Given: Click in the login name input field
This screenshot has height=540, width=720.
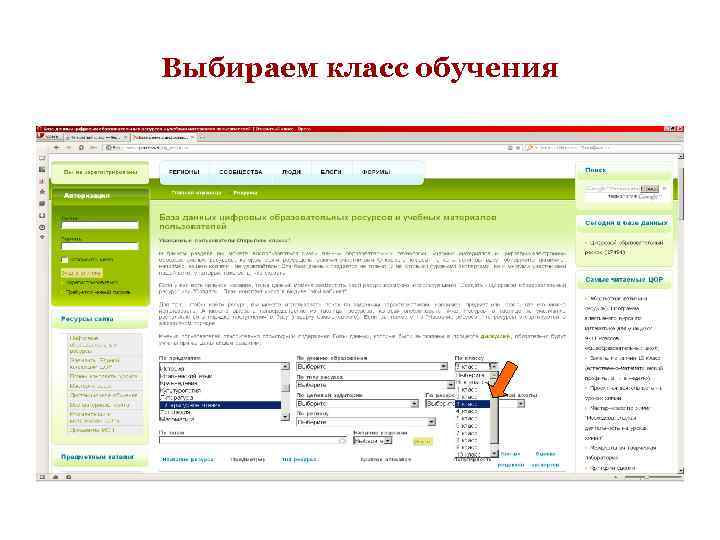Looking at the screenshot, I should pos(100,225).
